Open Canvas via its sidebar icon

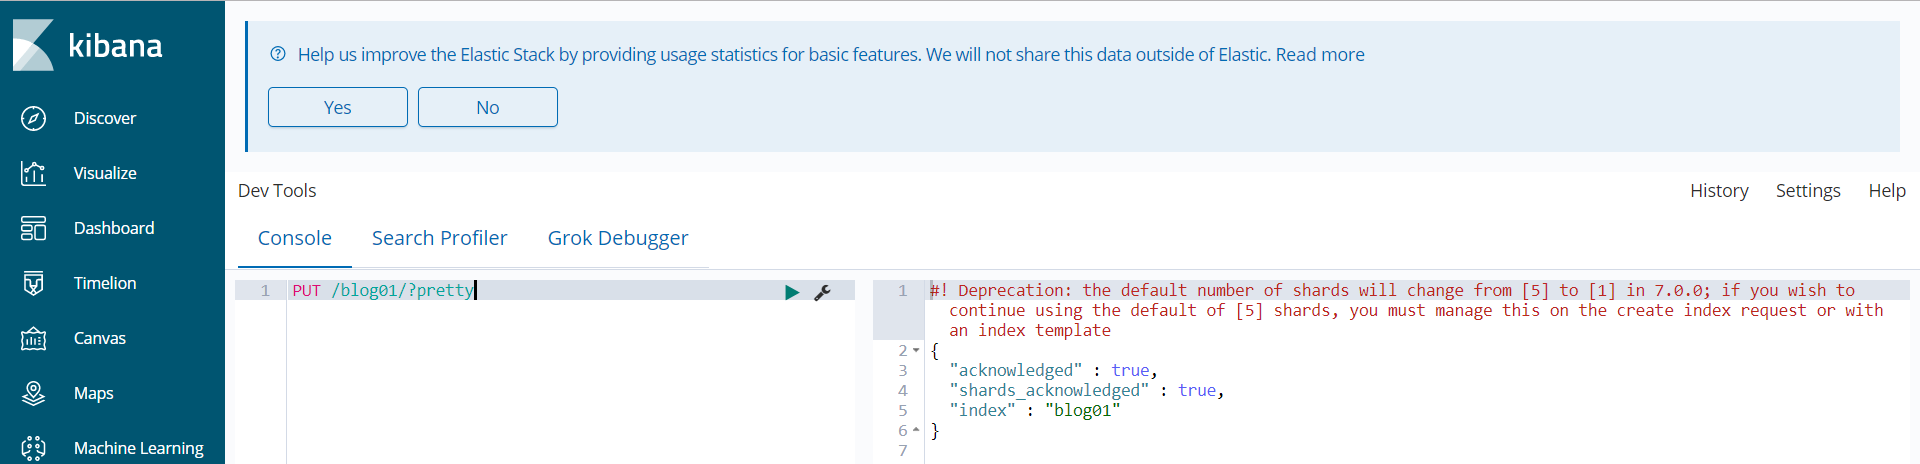[x=33, y=338]
